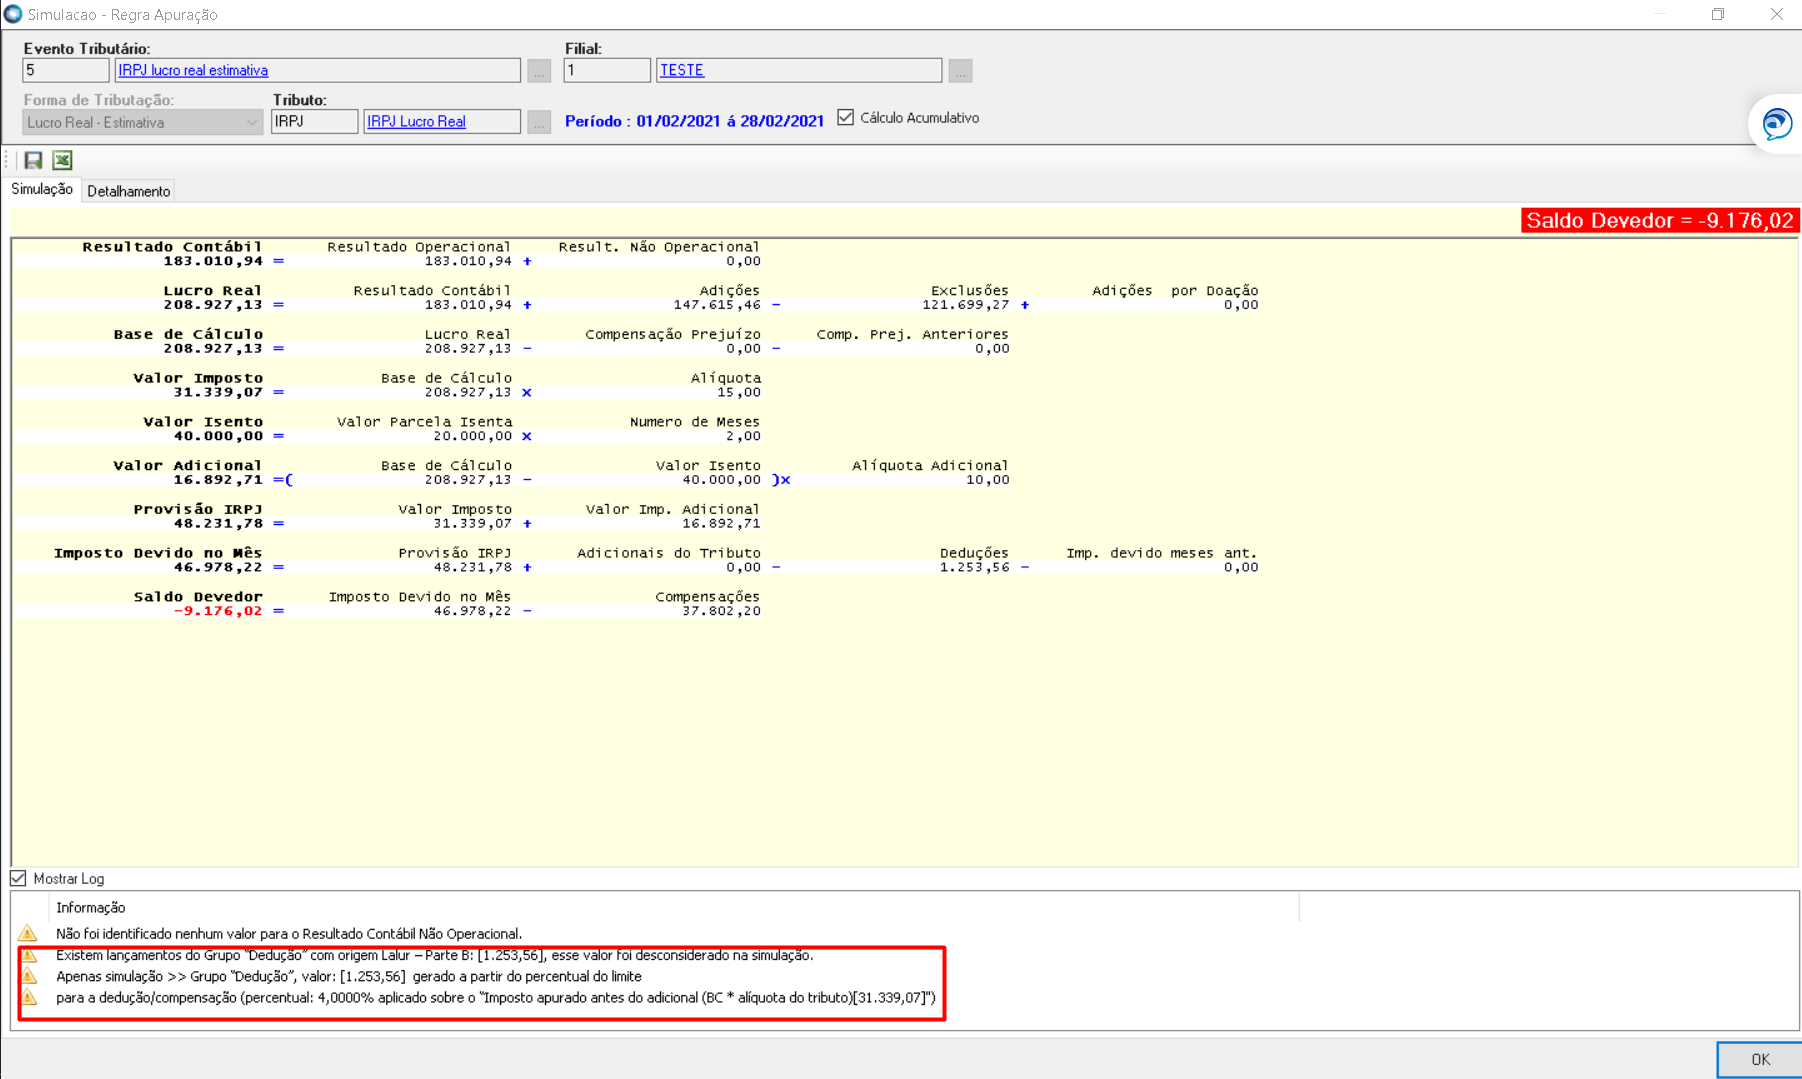This screenshot has width=1802, height=1079.
Task: Click the red Saldo Devedor banner
Action: (x=1659, y=220)
